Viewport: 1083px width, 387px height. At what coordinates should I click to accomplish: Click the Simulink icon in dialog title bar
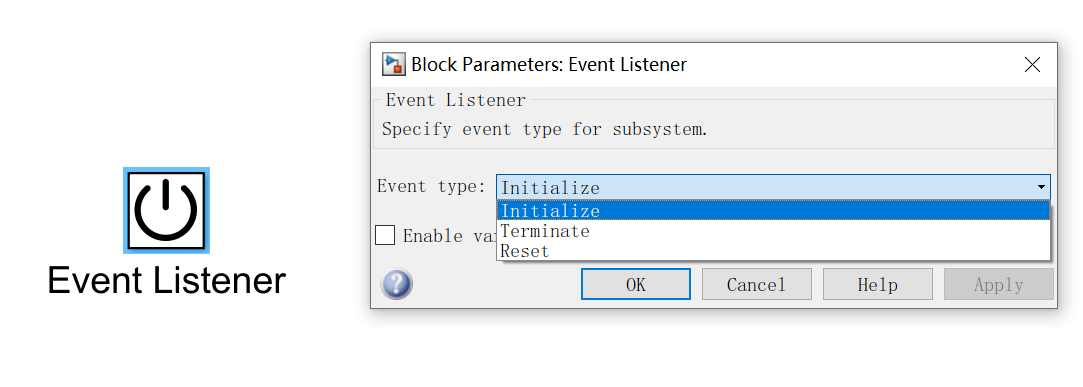pyautogui.click(x=394, y=64)
